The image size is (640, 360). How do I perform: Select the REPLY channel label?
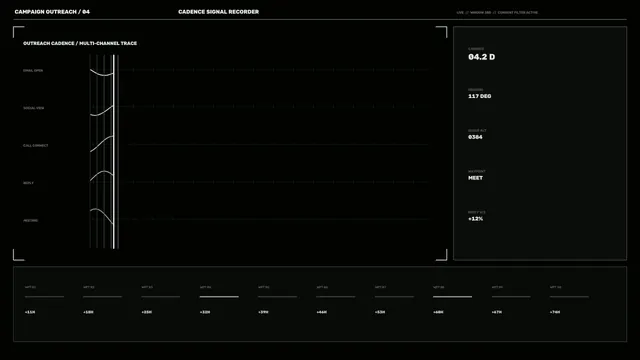29,183
